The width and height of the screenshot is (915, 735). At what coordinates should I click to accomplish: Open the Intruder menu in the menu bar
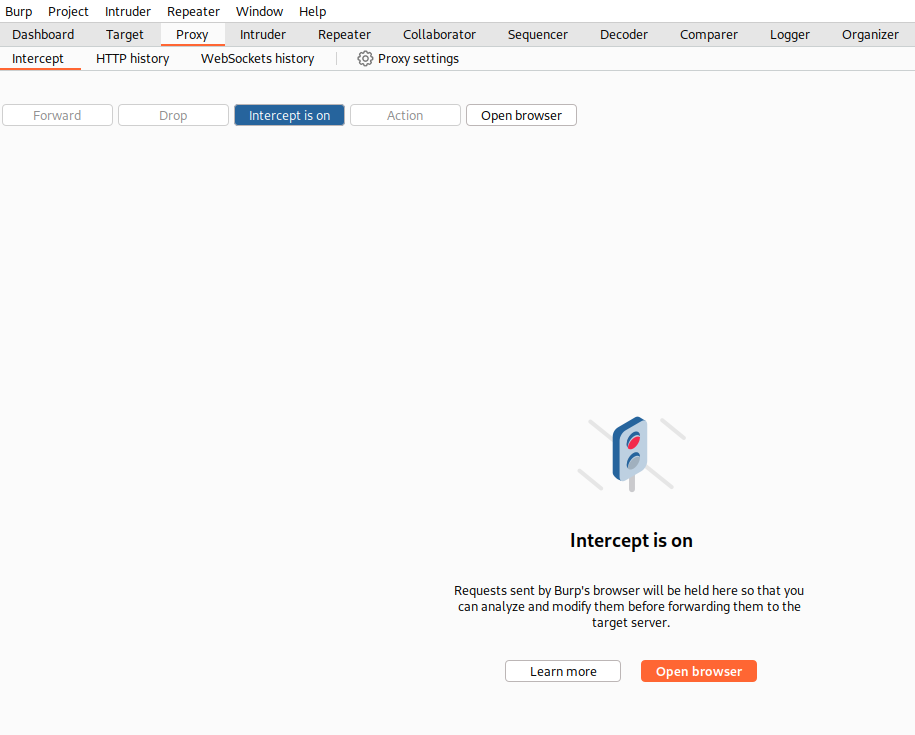coord(128,12)
